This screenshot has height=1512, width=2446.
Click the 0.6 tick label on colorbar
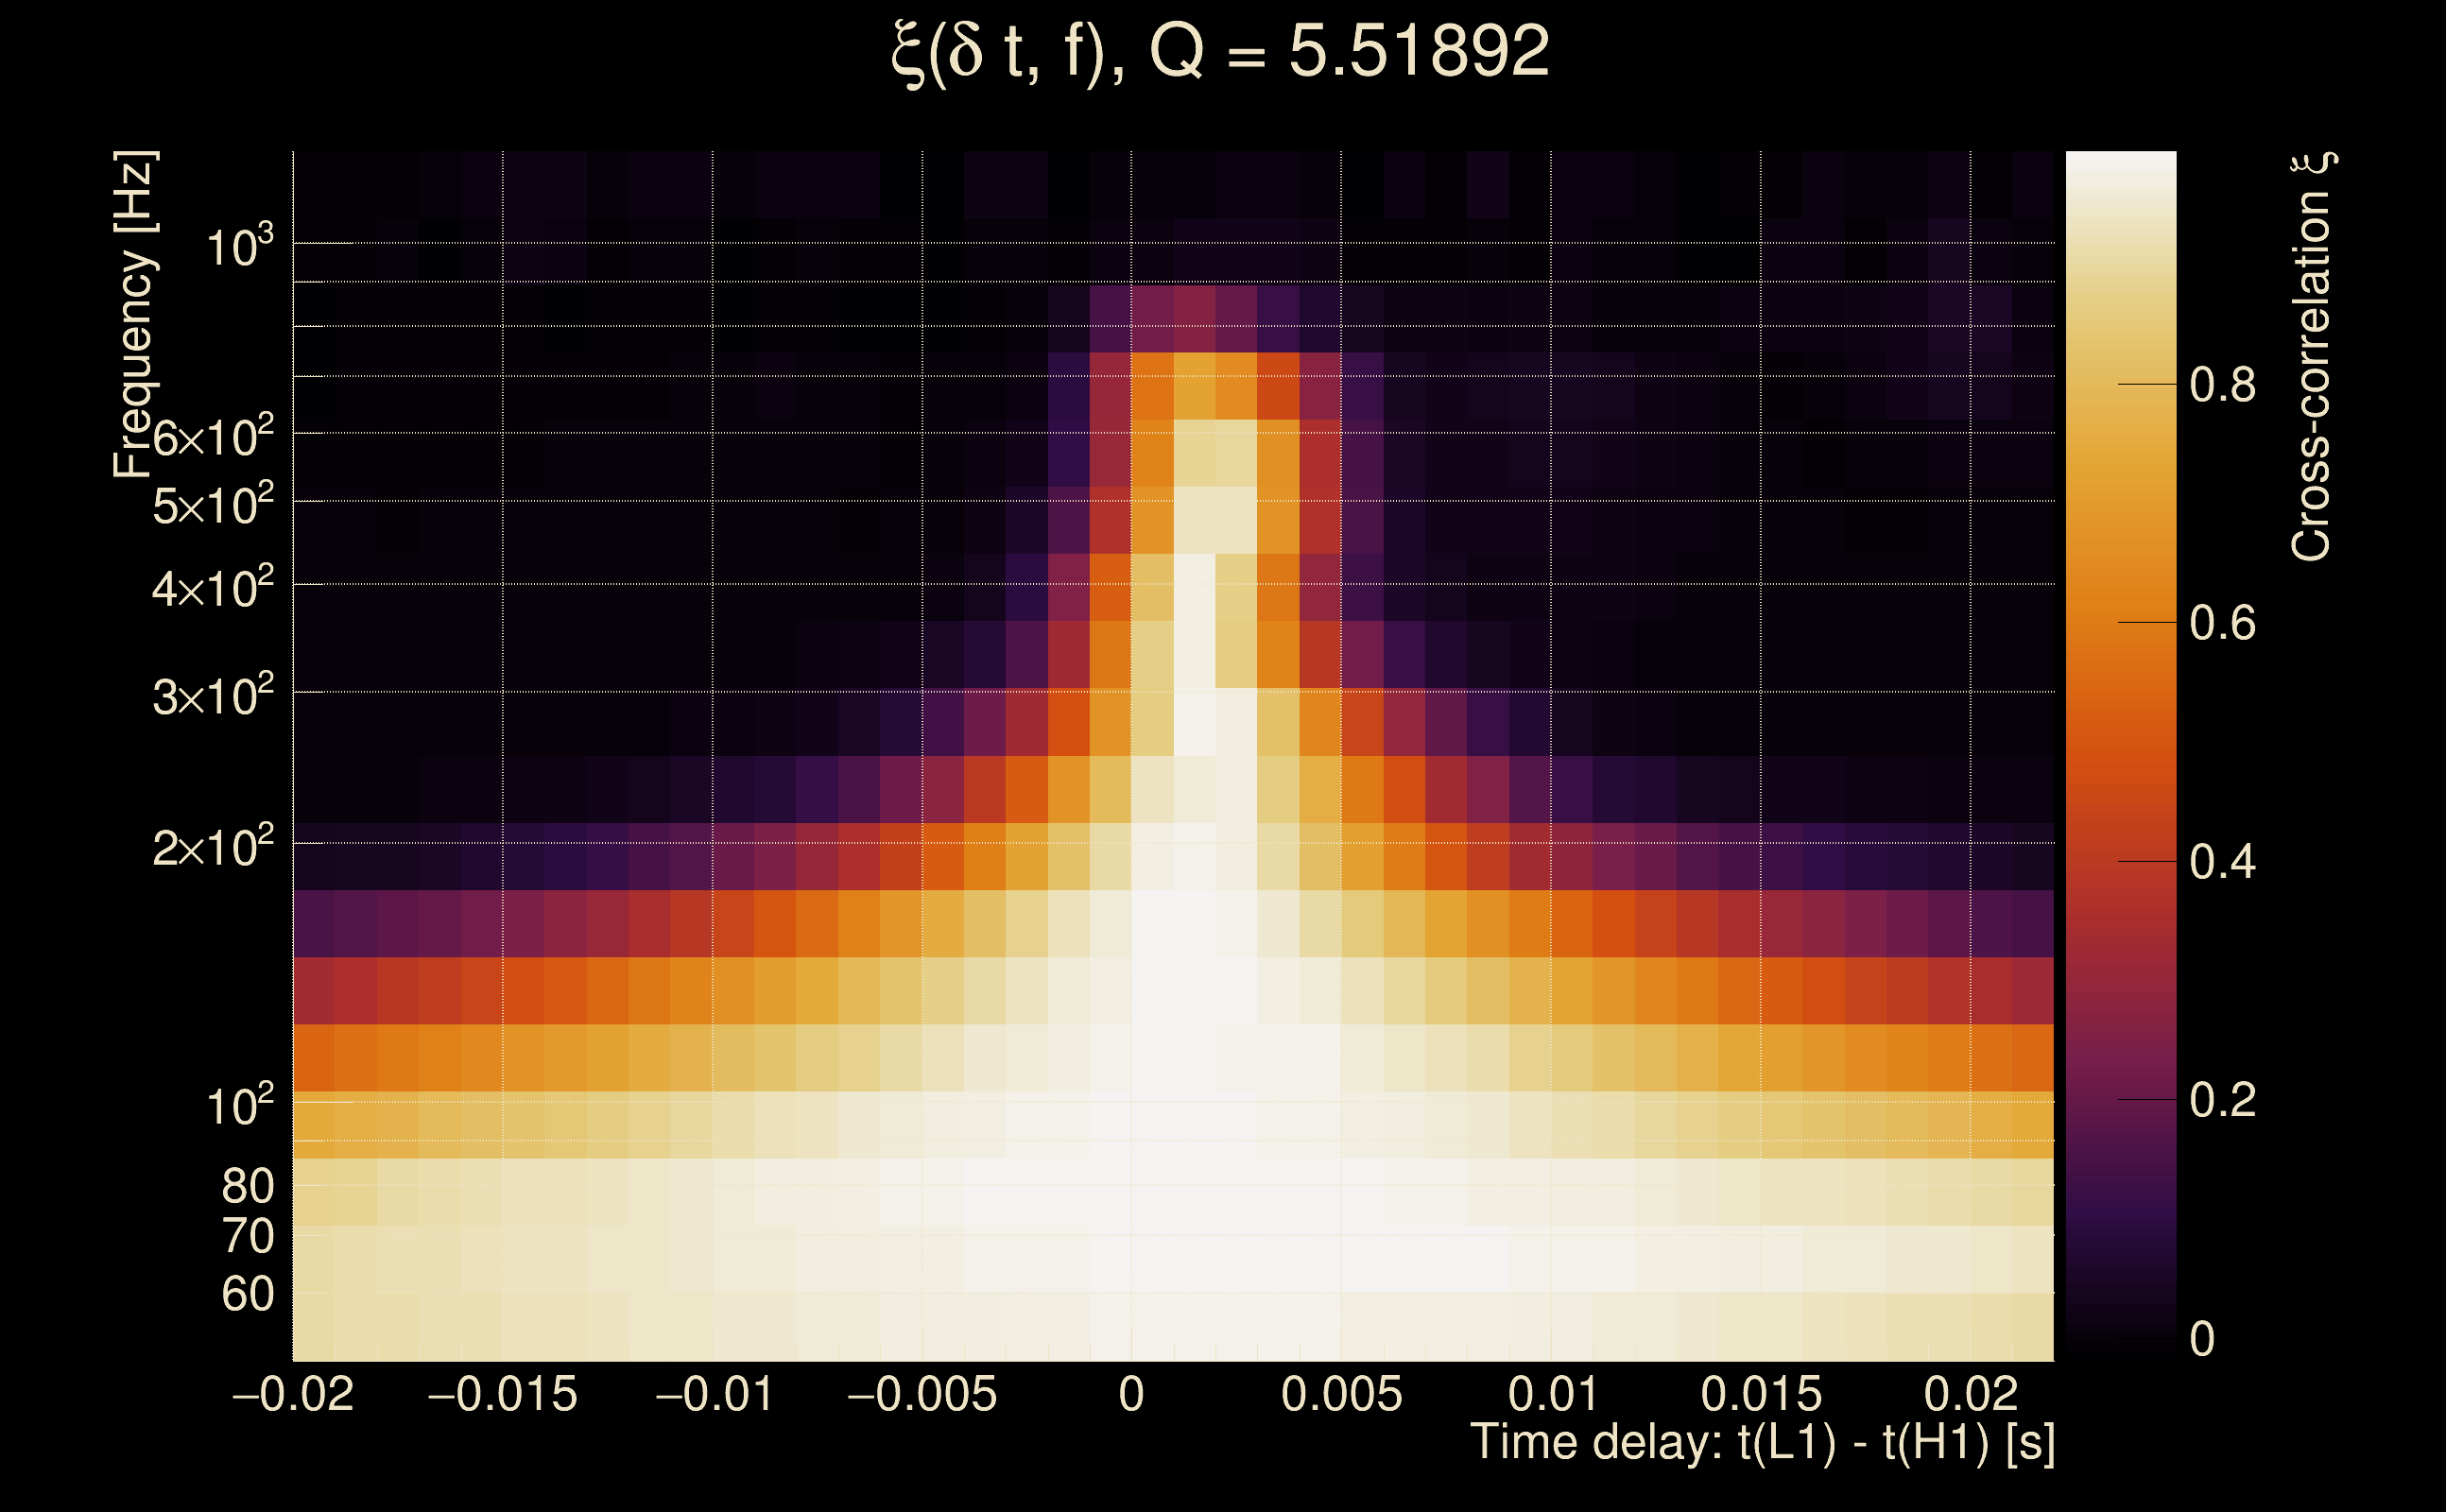(x=2222, y=624)
